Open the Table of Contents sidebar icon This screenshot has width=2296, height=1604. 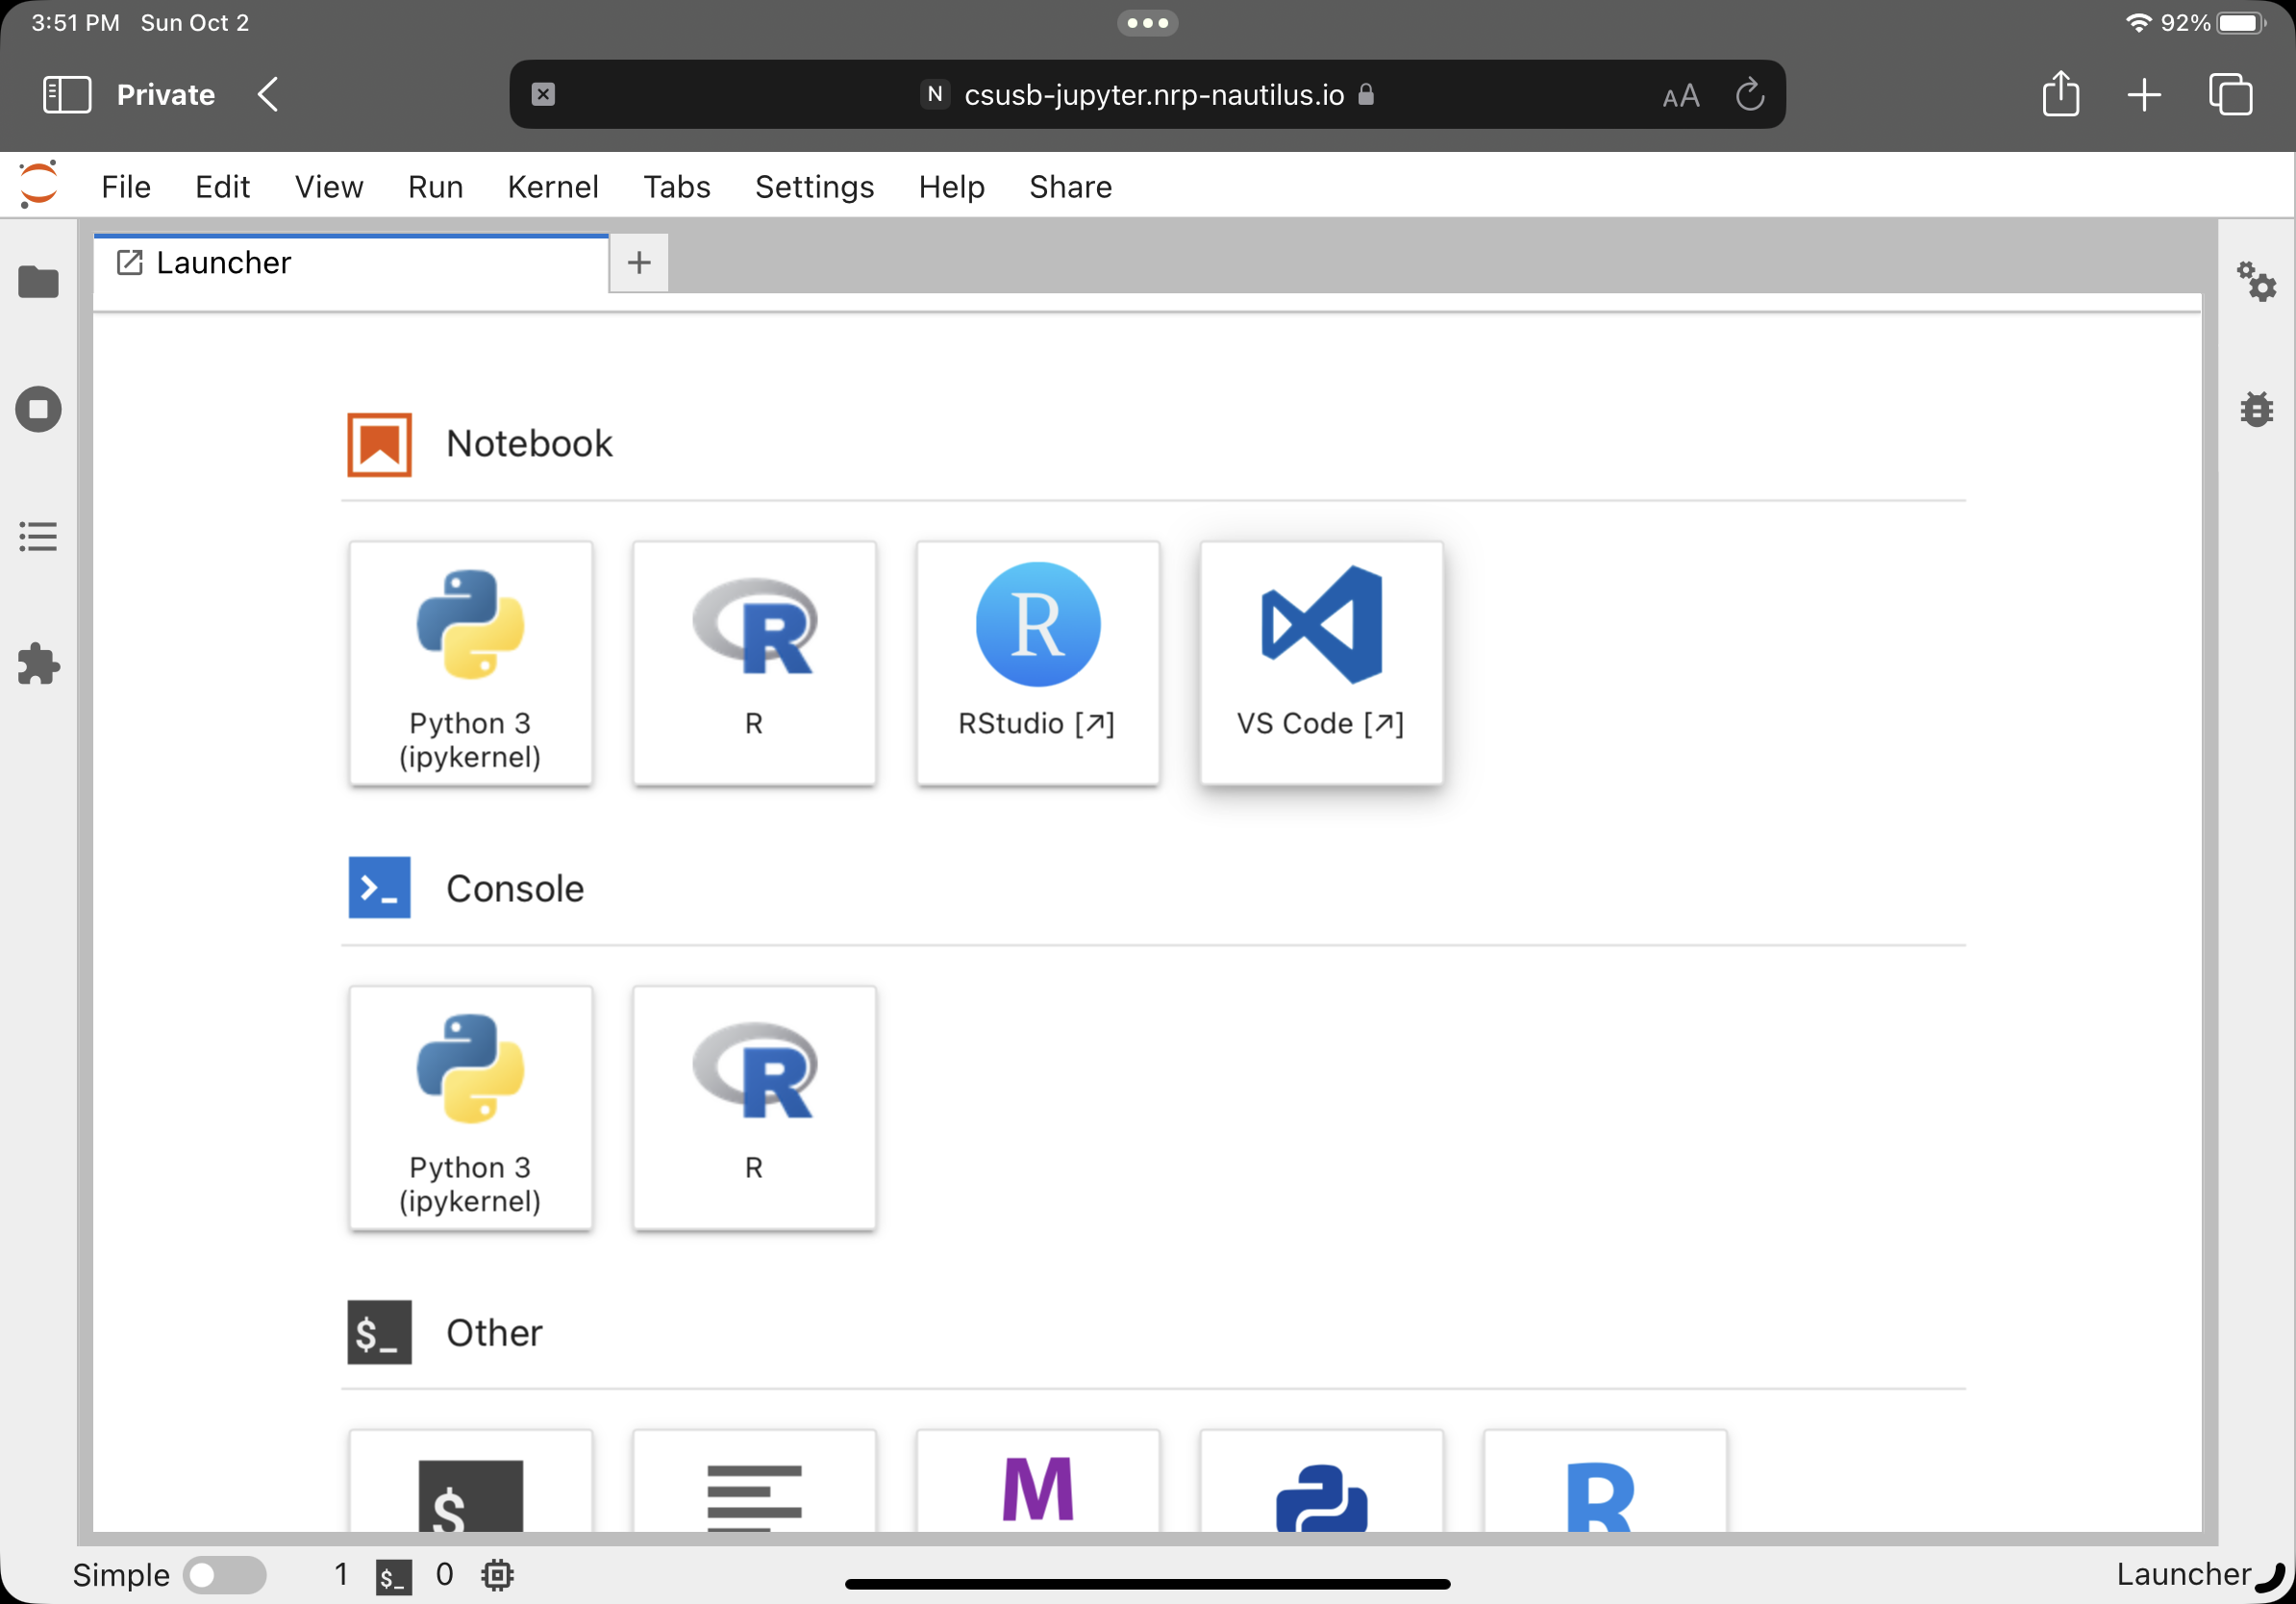coord(38,536)
